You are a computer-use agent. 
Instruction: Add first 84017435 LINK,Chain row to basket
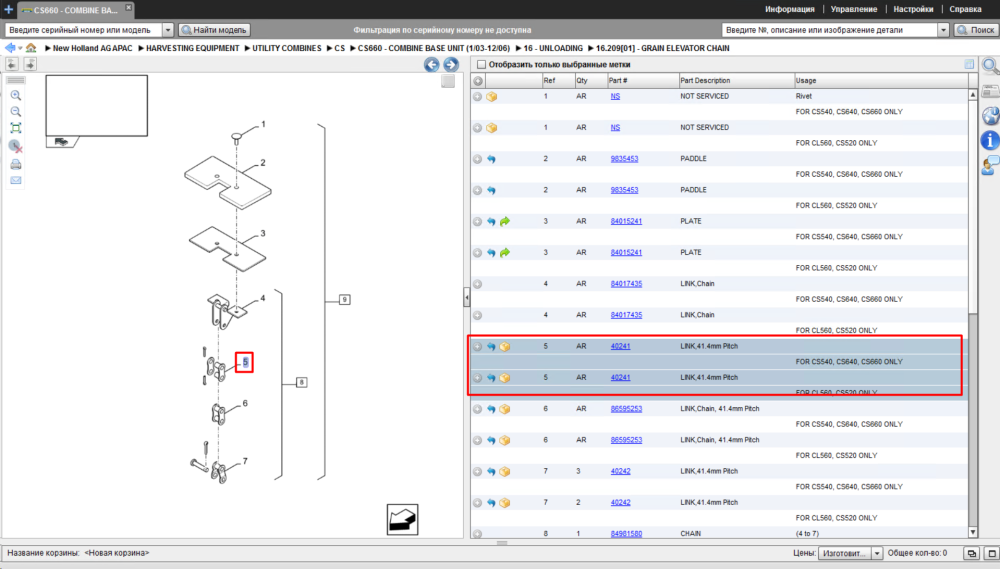click(x=478, y=284)
